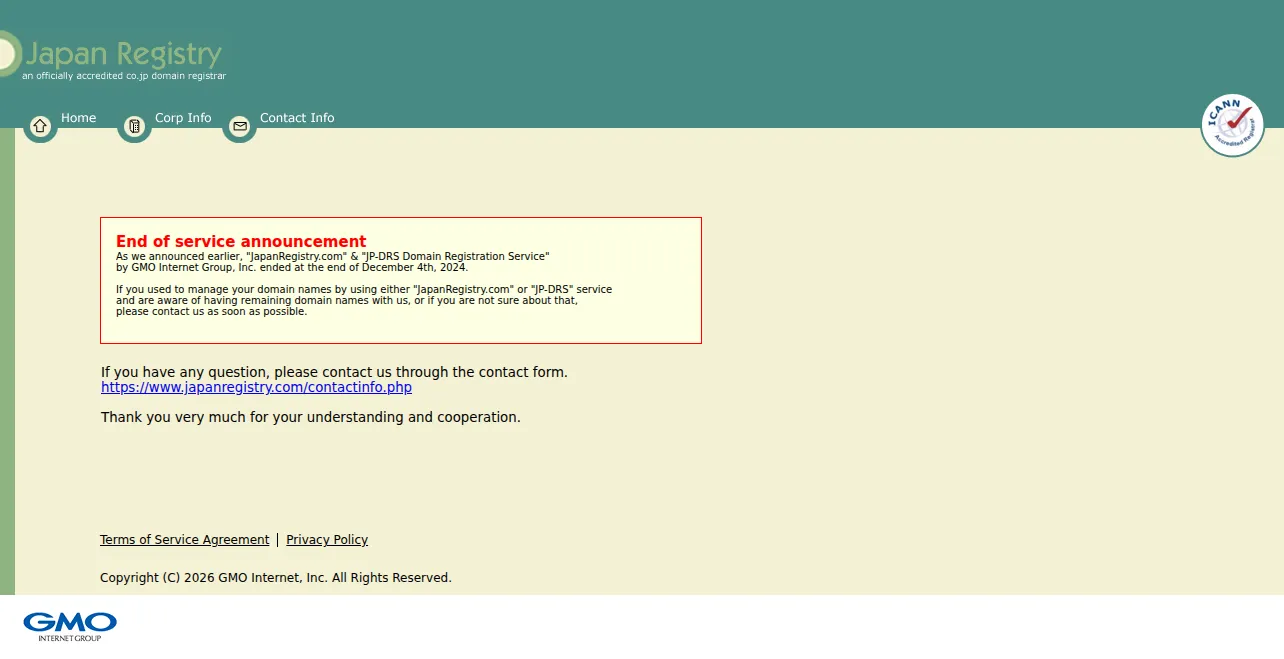Click the 'ended at the end of December 4th, 2024' line
Screen dimensions: 1284x659
(292, 268)
